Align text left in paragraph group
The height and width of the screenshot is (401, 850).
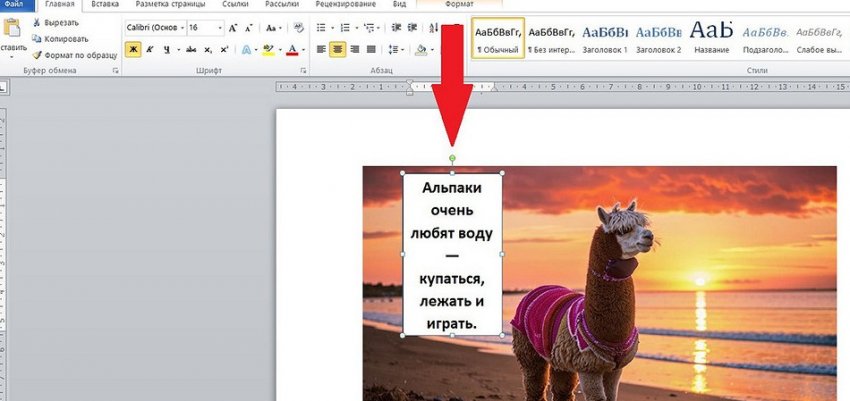(321, 49)
